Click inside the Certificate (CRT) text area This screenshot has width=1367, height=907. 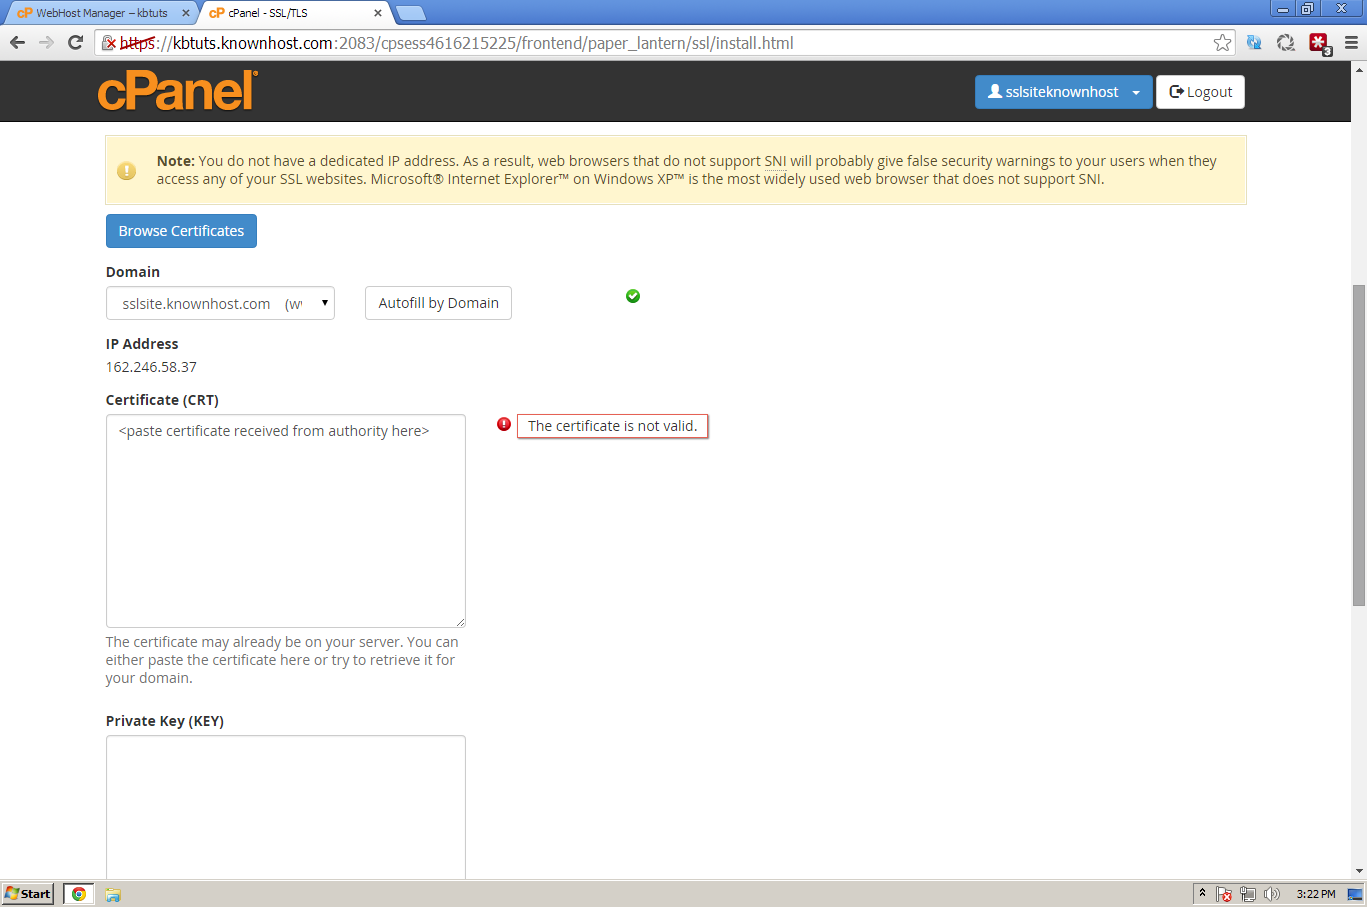coord(285,521)
